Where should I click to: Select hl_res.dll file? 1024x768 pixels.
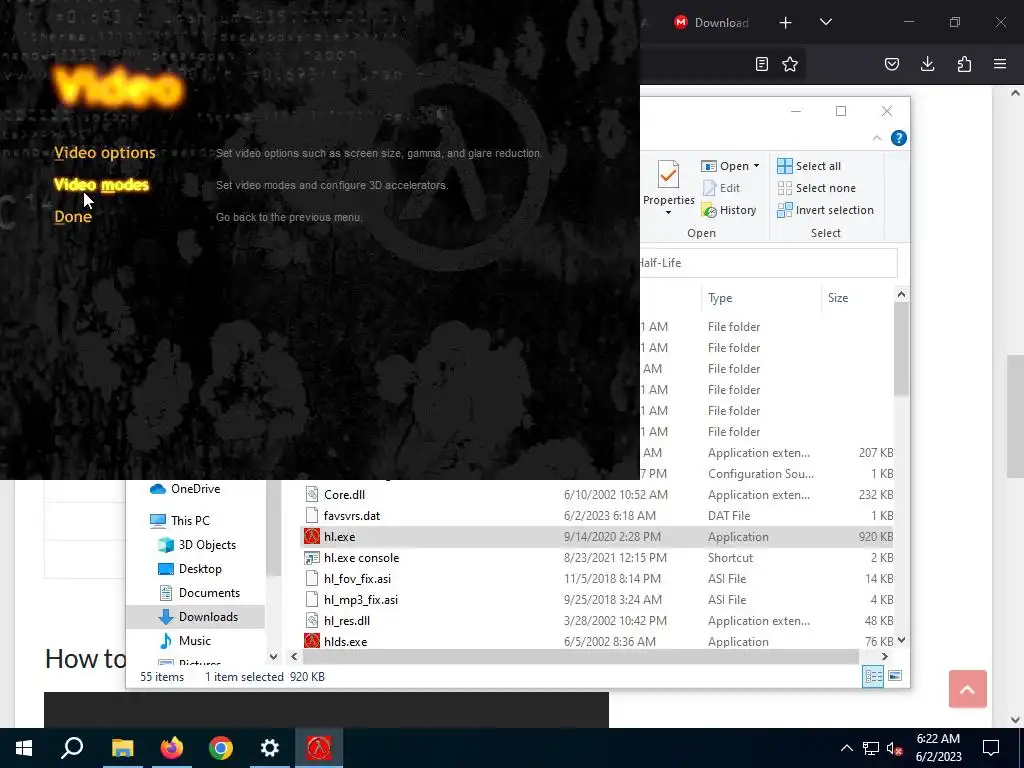coord(597,620)
